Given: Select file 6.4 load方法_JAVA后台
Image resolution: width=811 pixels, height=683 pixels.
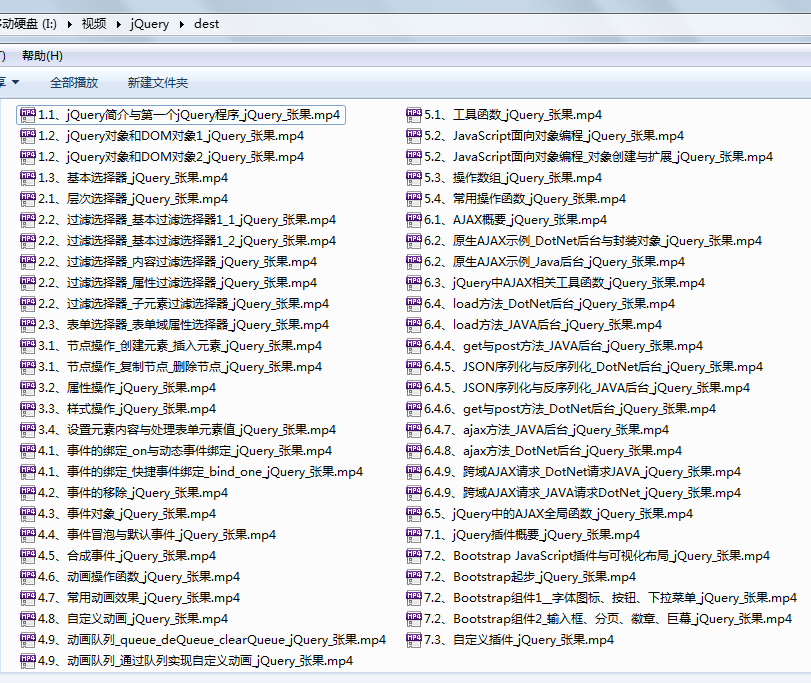Looking at the screenshot, I should coord(534,325).
